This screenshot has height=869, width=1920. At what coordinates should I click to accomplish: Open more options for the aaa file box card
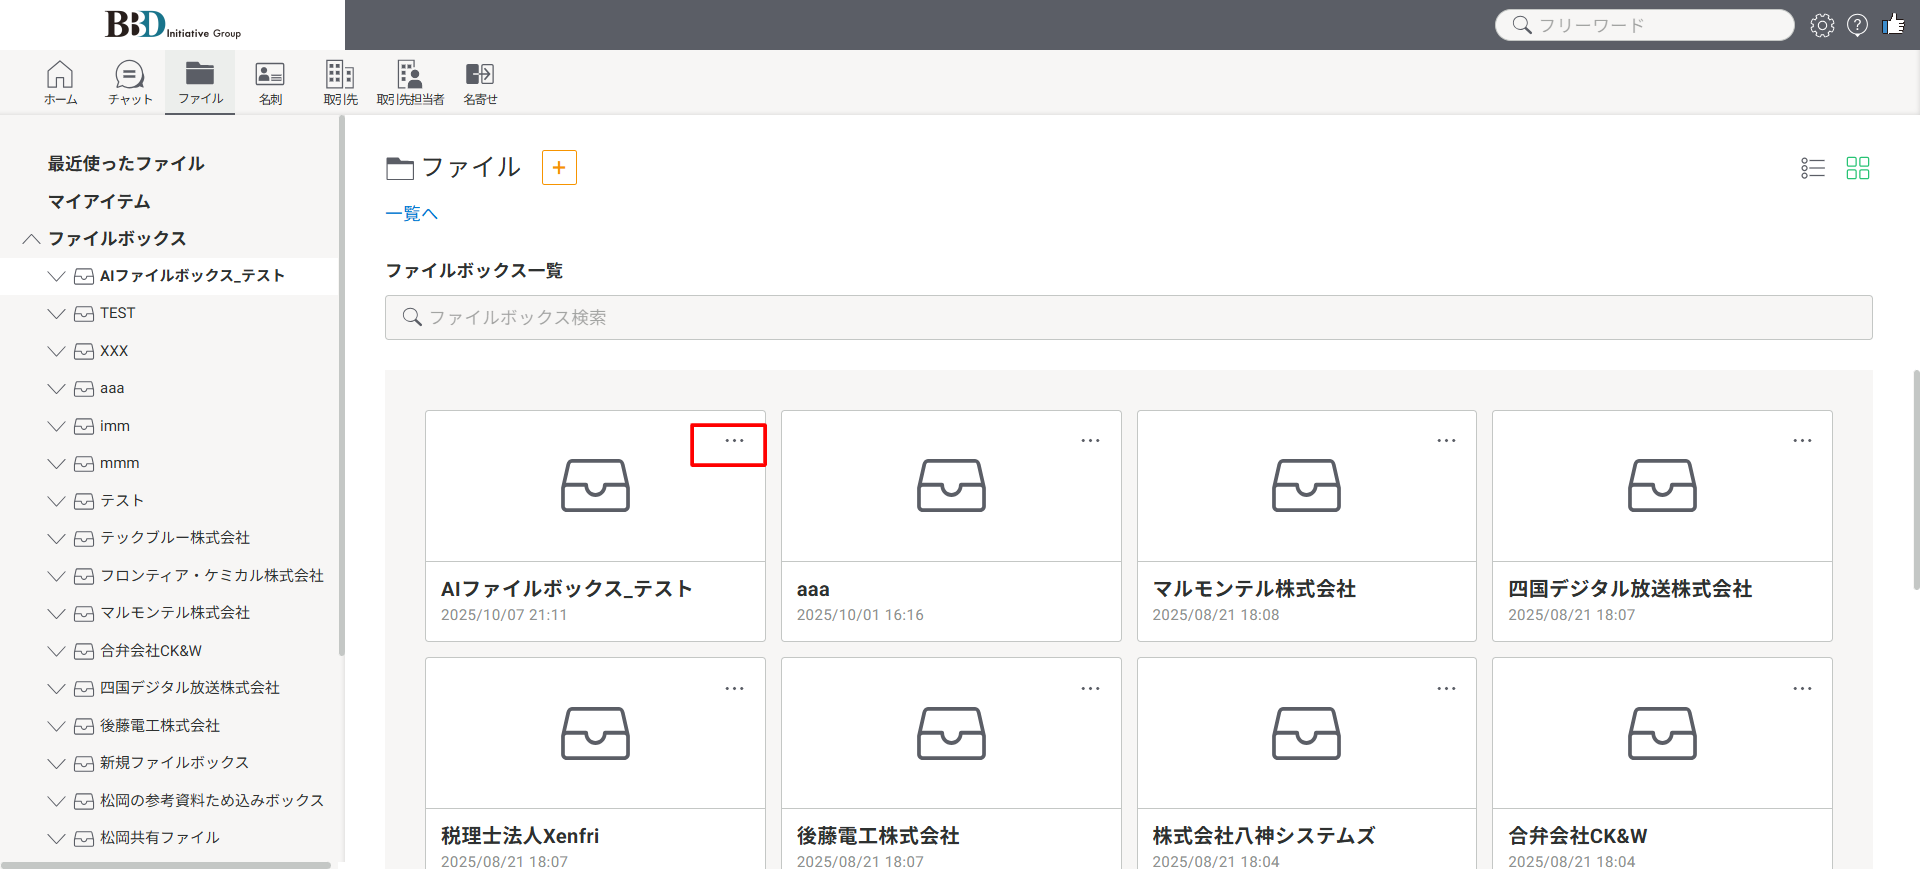[1090, 441]
